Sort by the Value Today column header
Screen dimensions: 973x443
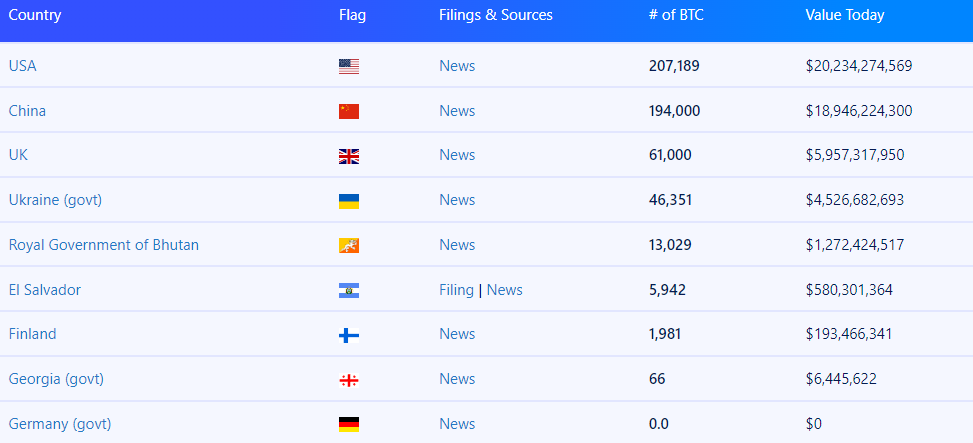tap(845, 15)
